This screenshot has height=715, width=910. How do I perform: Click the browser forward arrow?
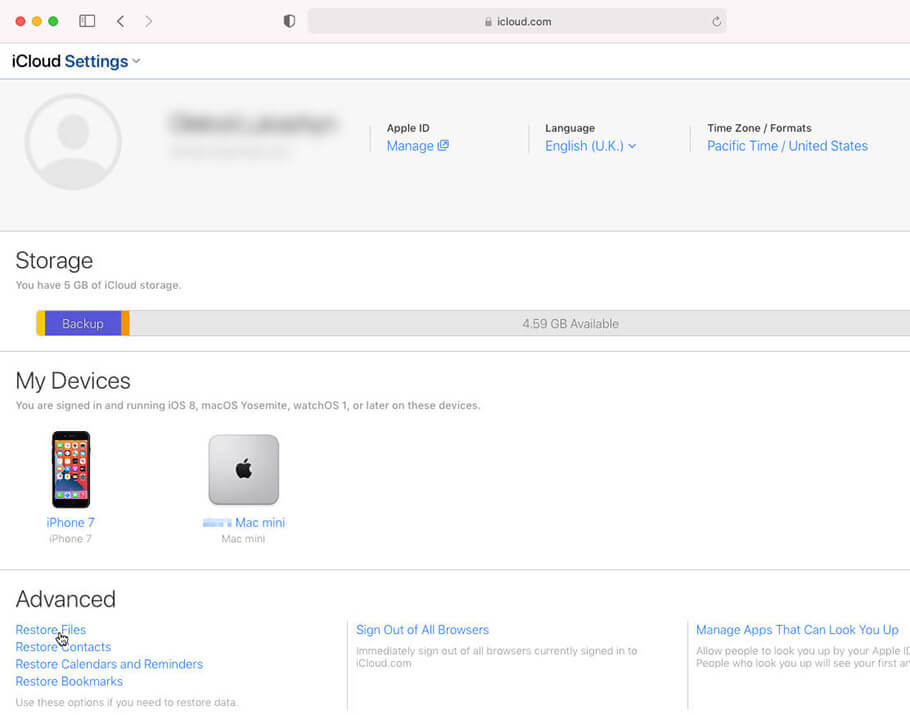point(149,21)
